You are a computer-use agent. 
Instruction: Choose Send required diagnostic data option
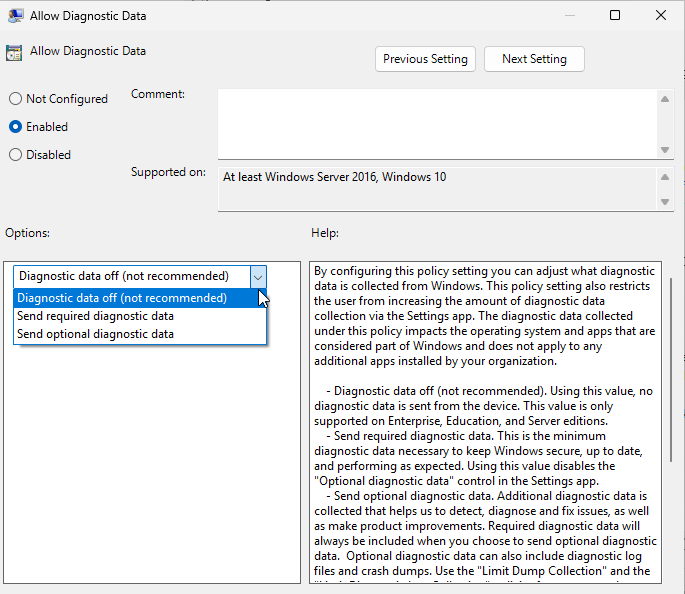[140, 316]
